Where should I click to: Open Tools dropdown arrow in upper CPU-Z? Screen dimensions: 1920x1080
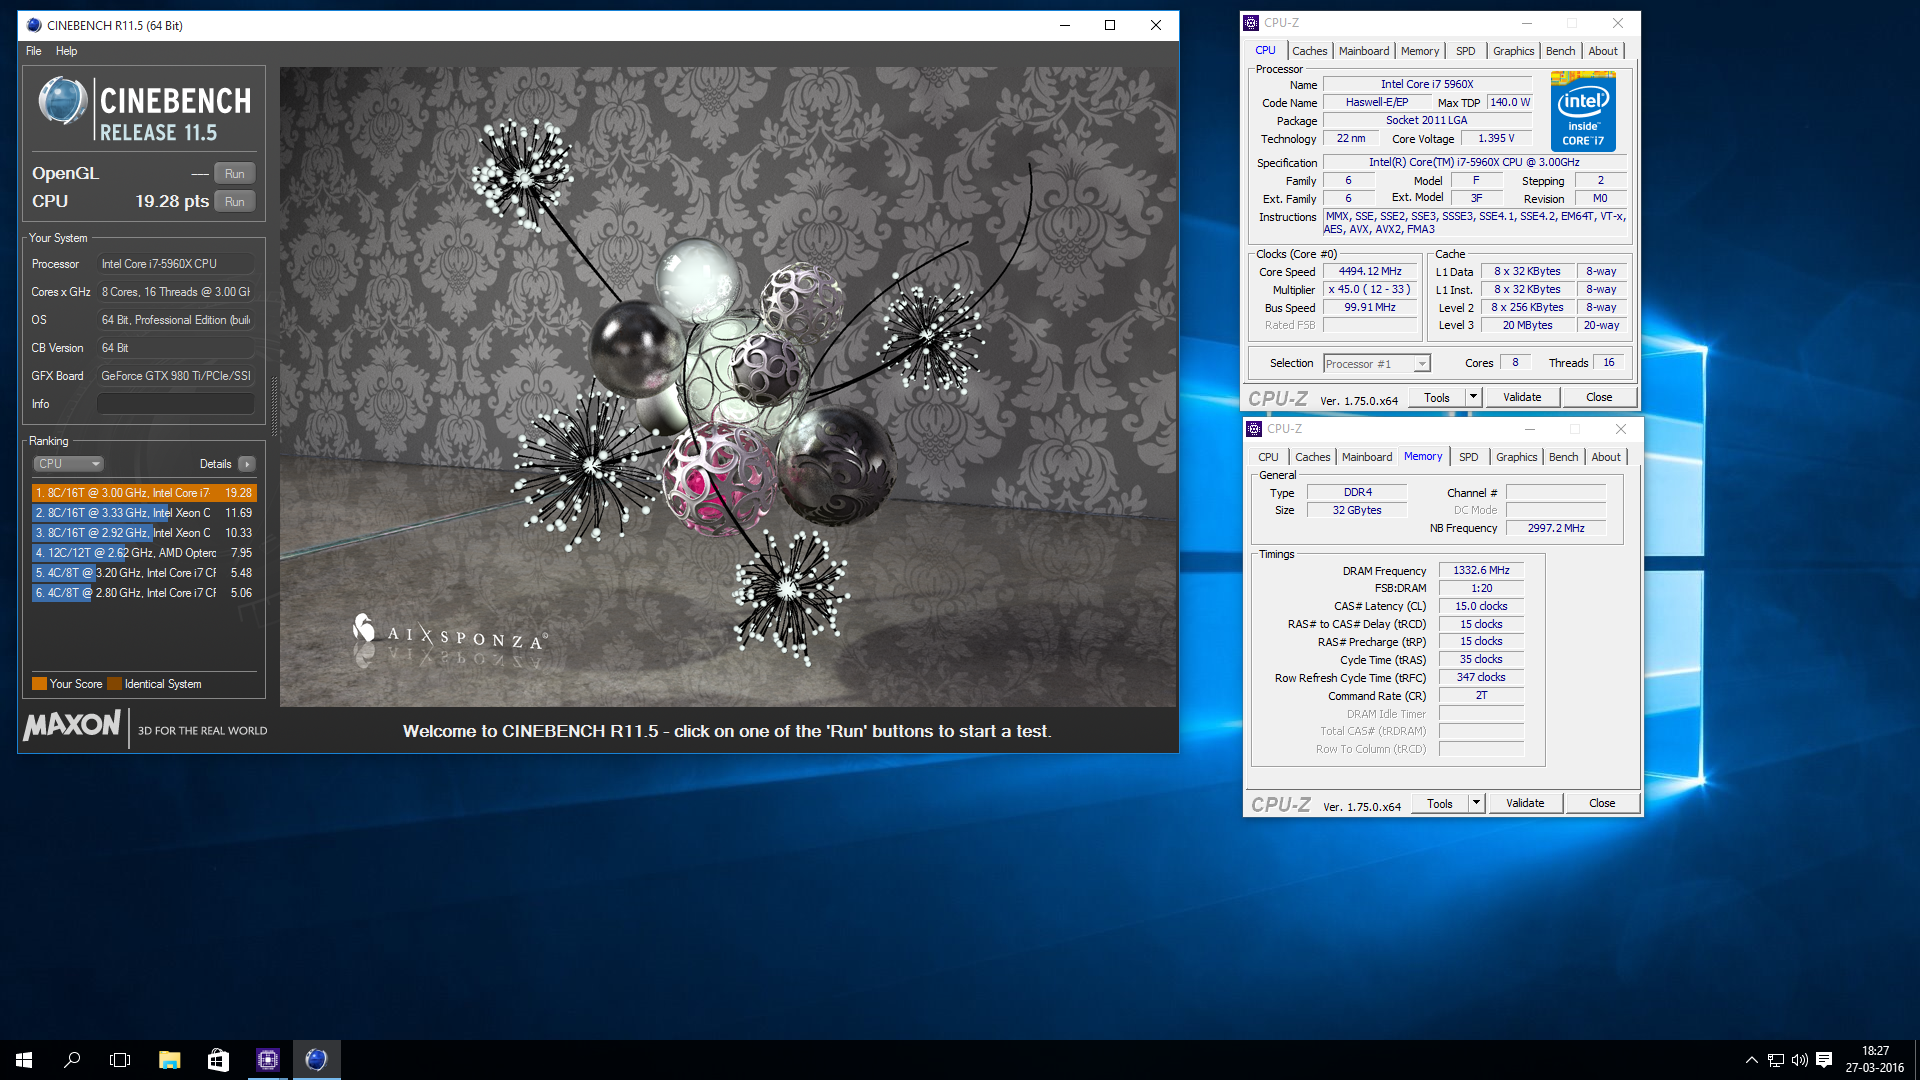[x=1473, y=398]
